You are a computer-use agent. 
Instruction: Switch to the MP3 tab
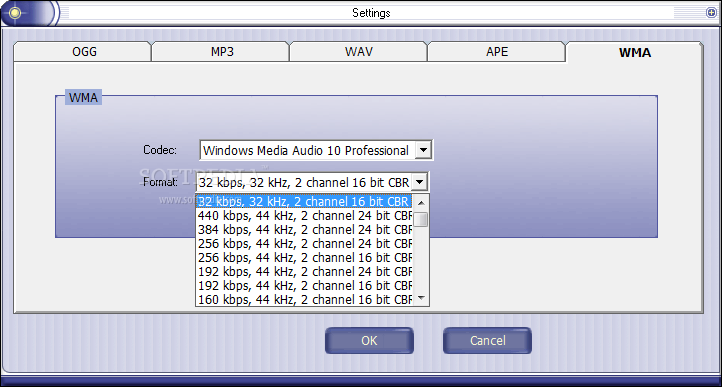[220, 51]
